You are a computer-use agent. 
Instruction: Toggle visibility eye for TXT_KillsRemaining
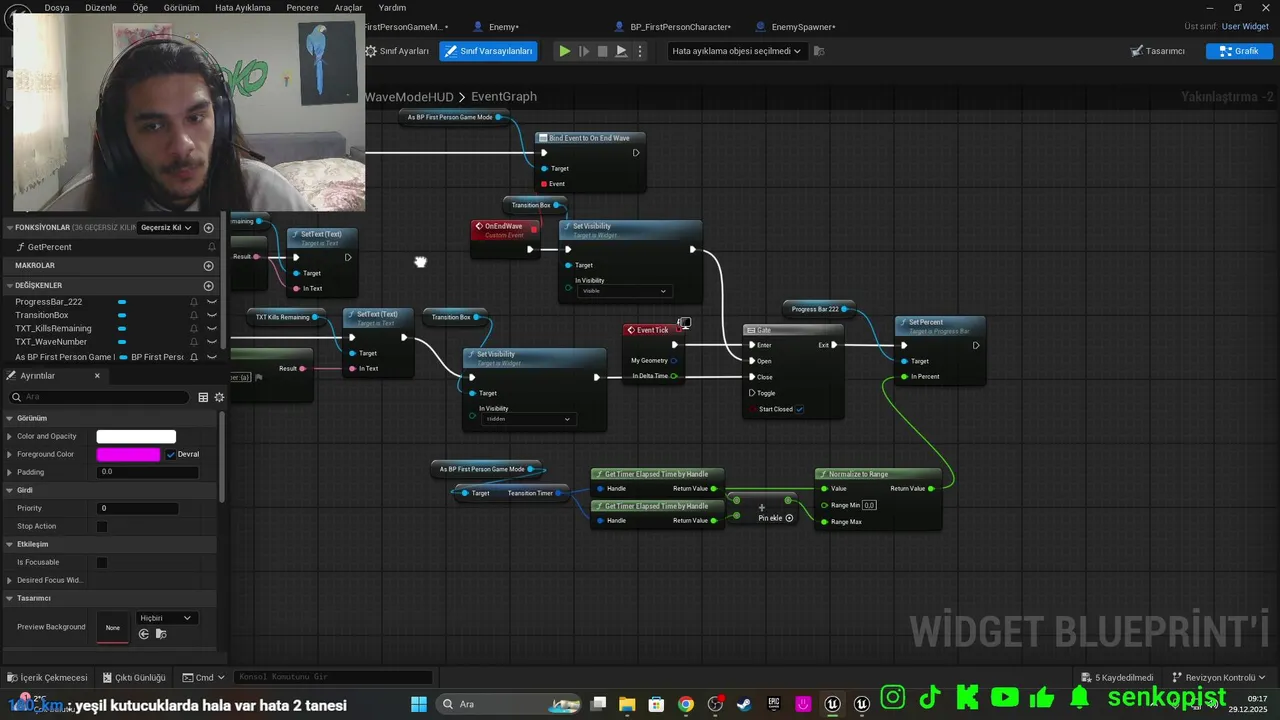pos(212,329)
